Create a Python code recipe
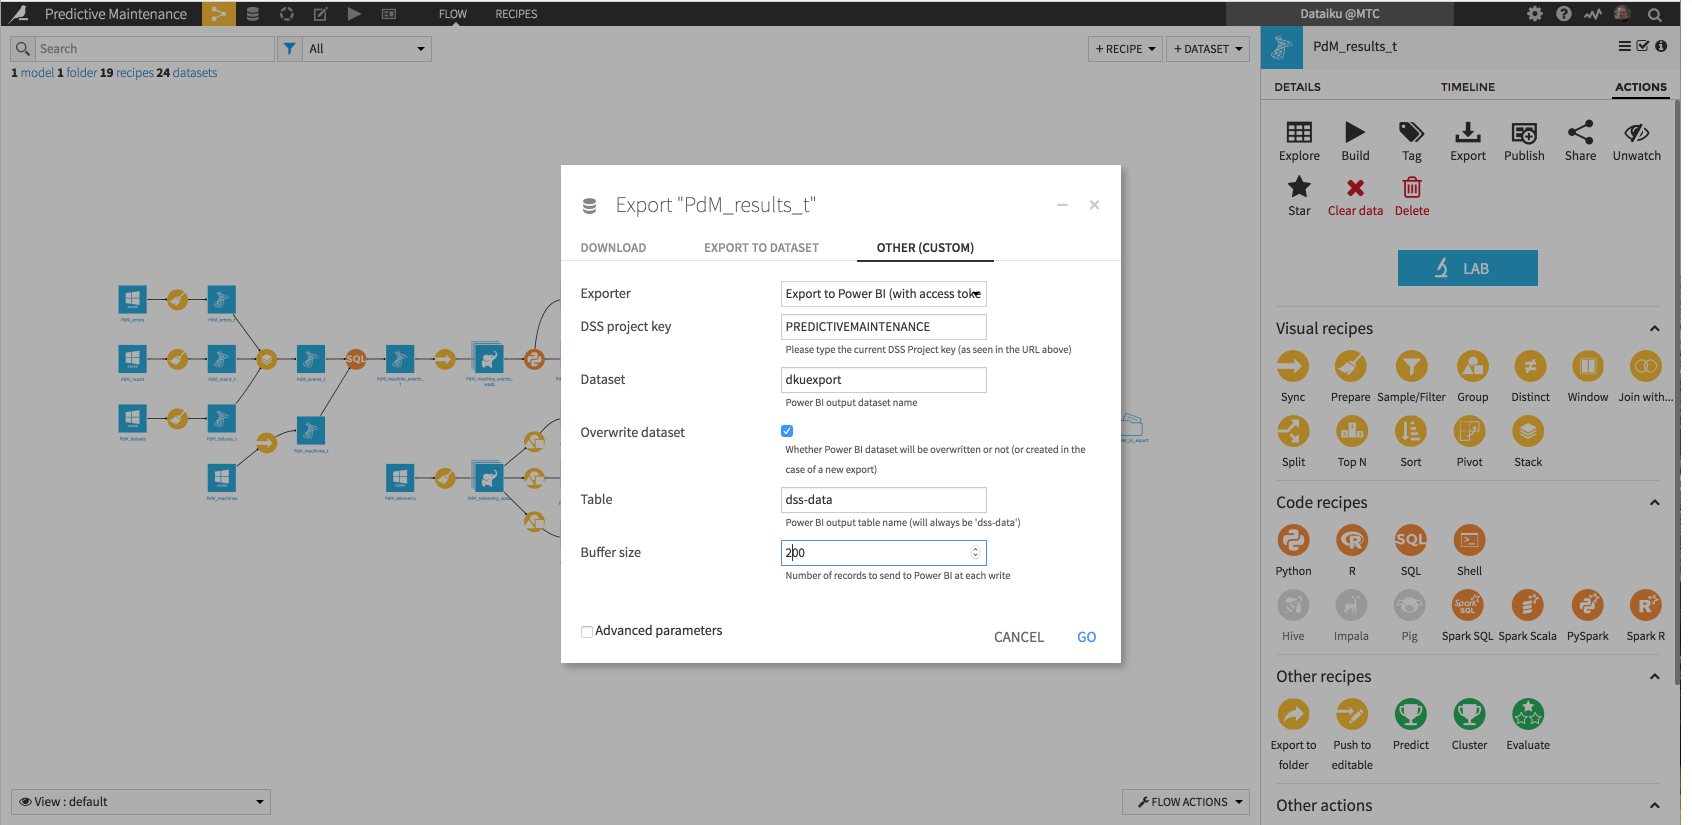 click(x=1293, y=541)
